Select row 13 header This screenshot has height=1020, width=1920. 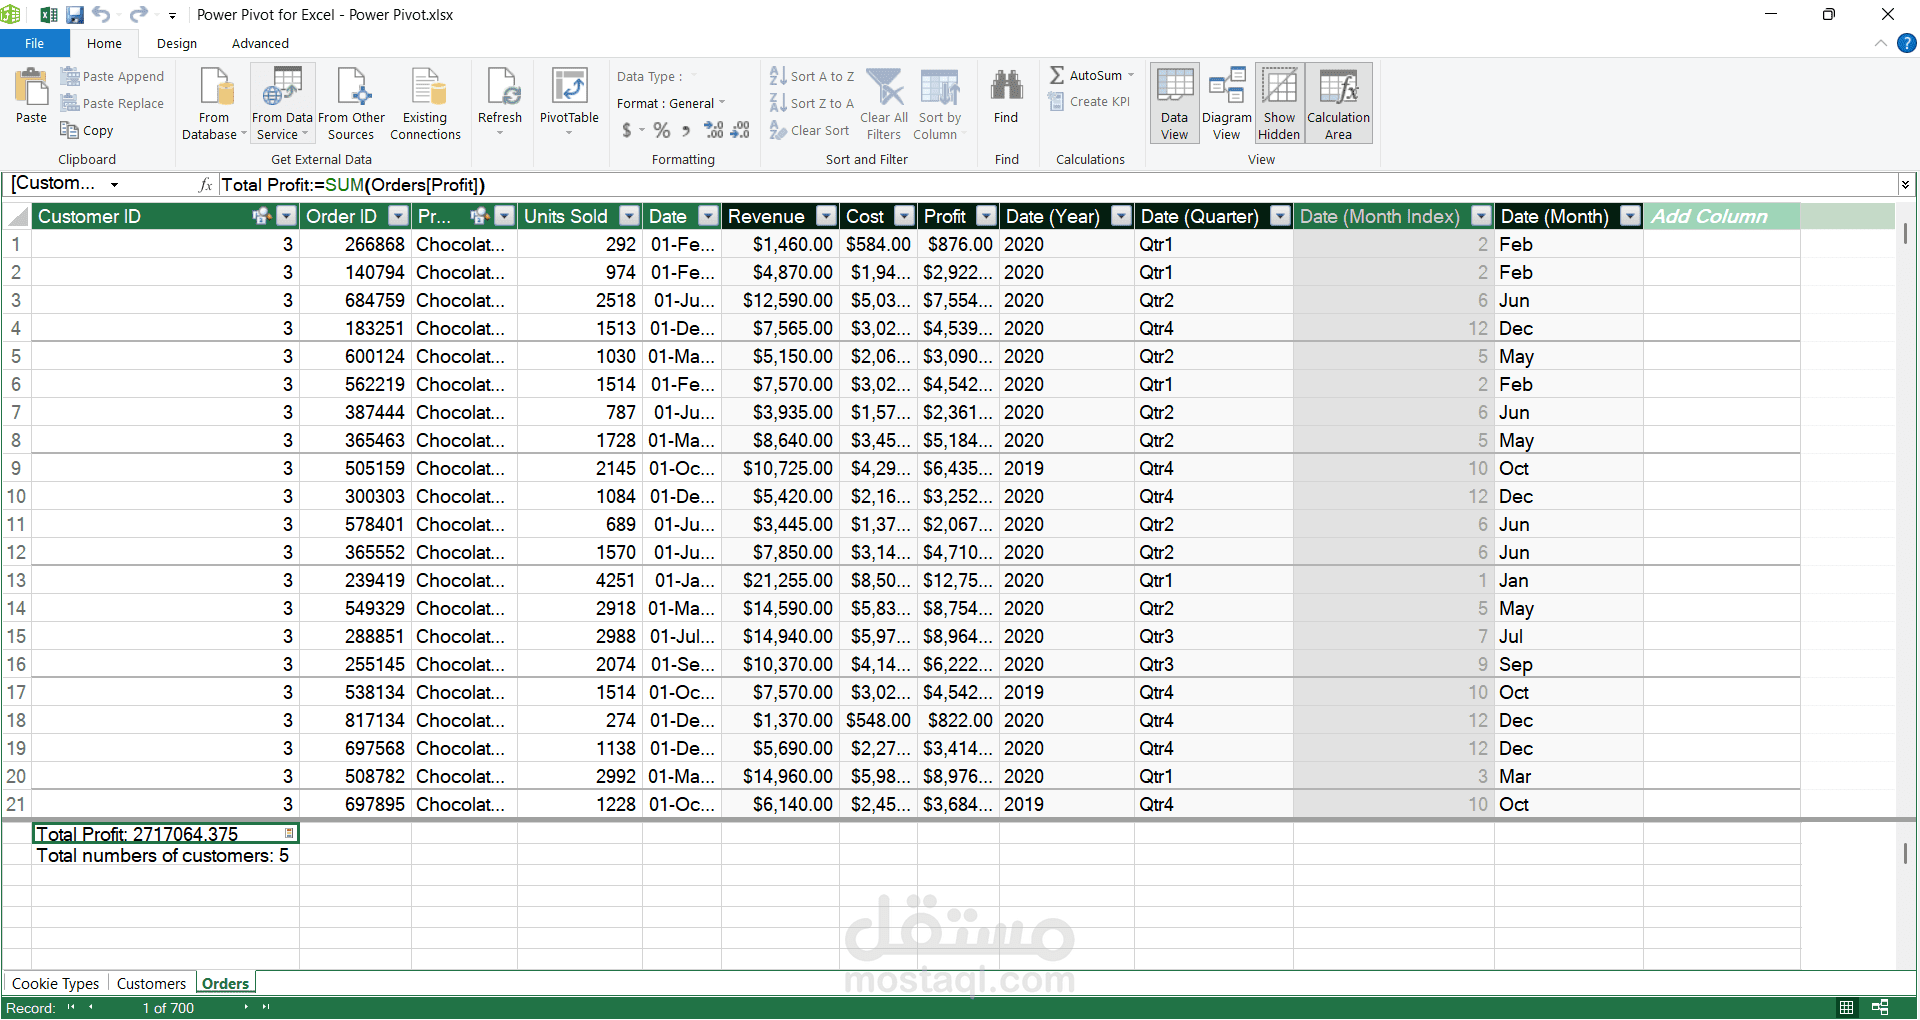pyautogui.click(x=16, y=580)
